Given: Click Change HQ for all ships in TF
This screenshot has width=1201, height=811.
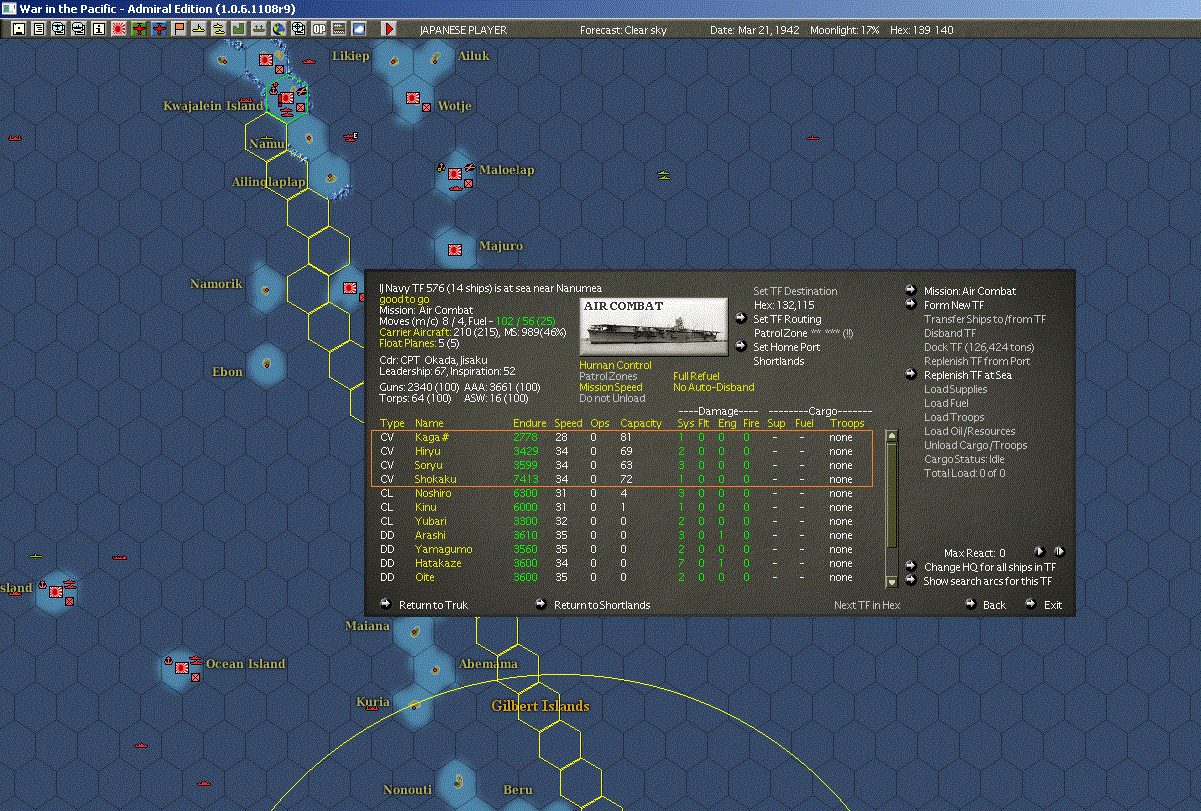Looking at the screenshot, I should 990,566.
